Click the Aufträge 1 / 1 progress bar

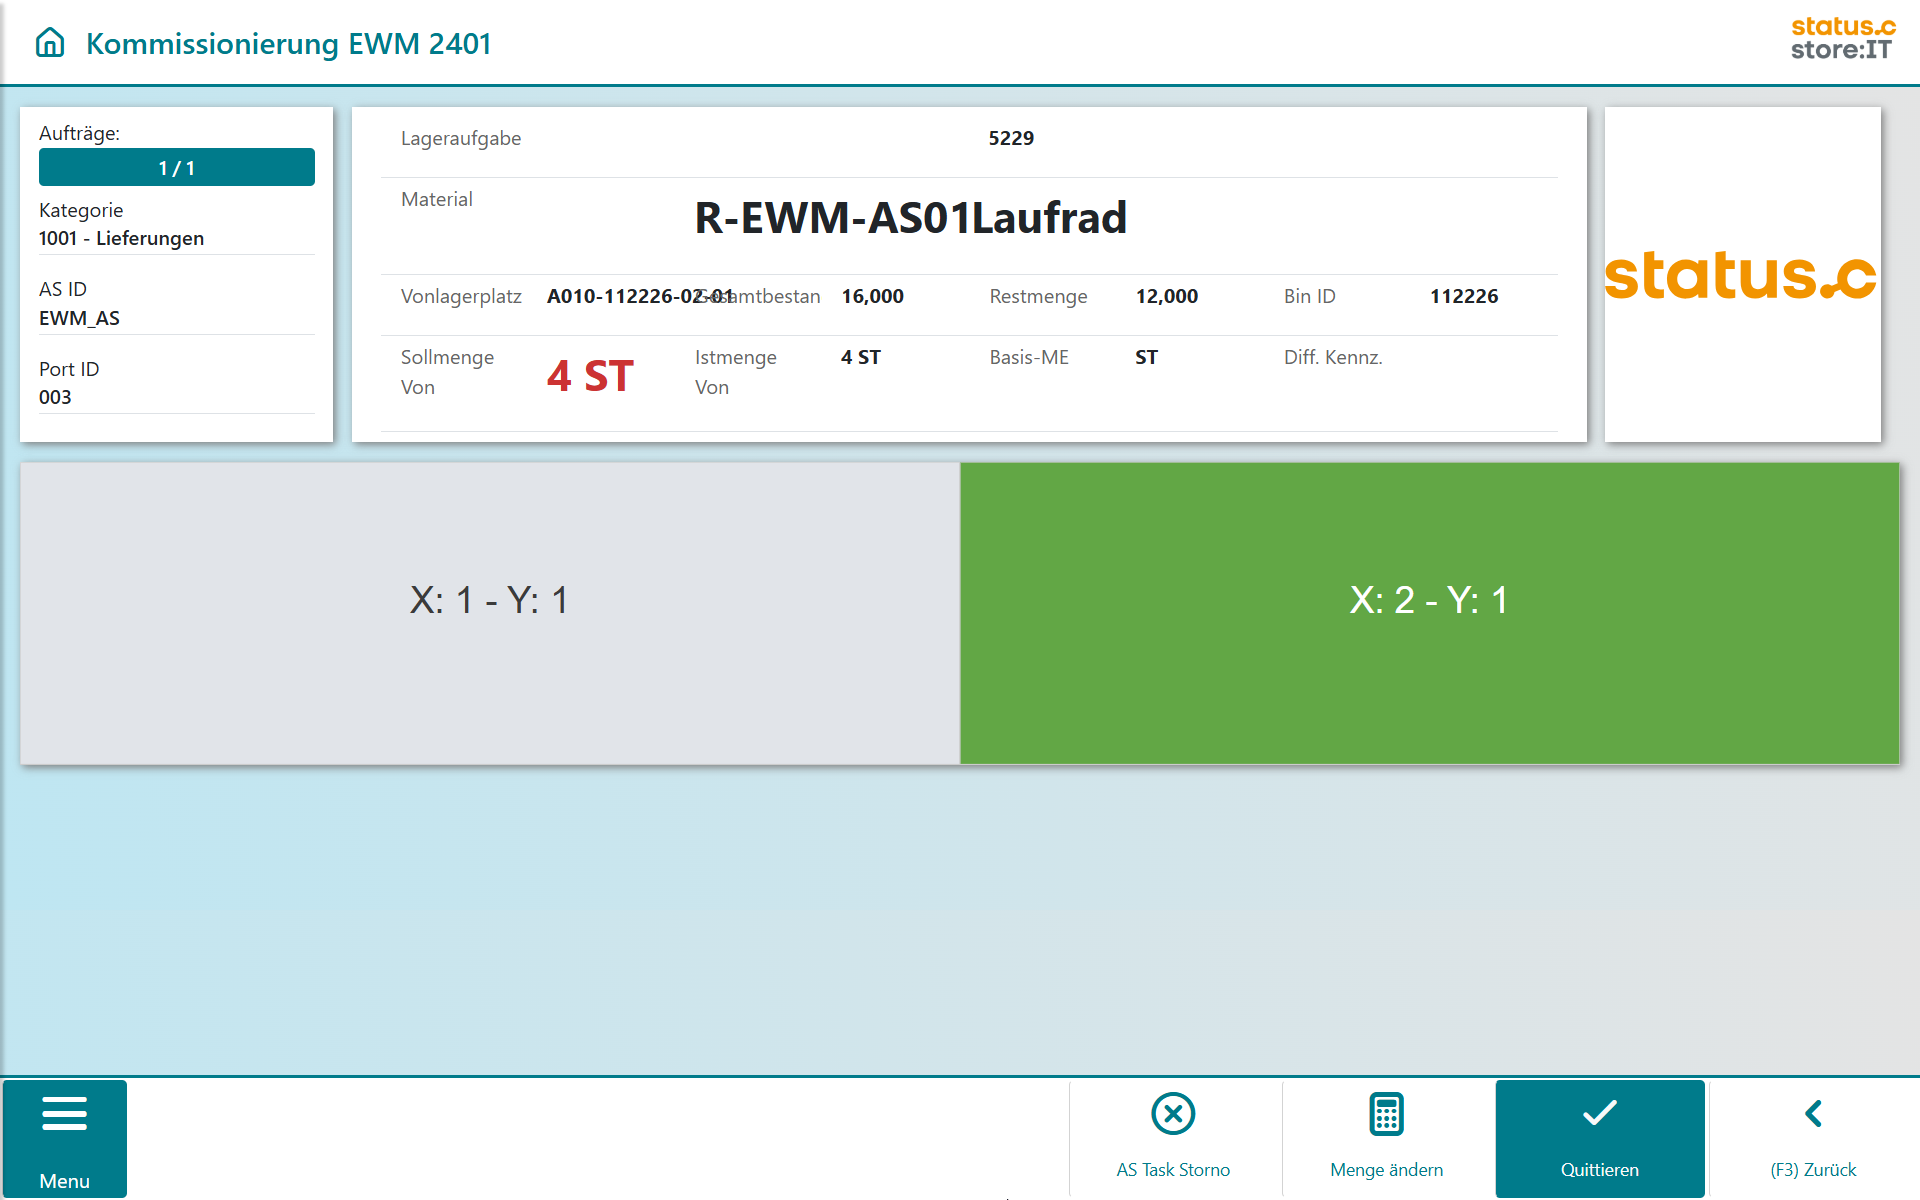tap(177, 168)
